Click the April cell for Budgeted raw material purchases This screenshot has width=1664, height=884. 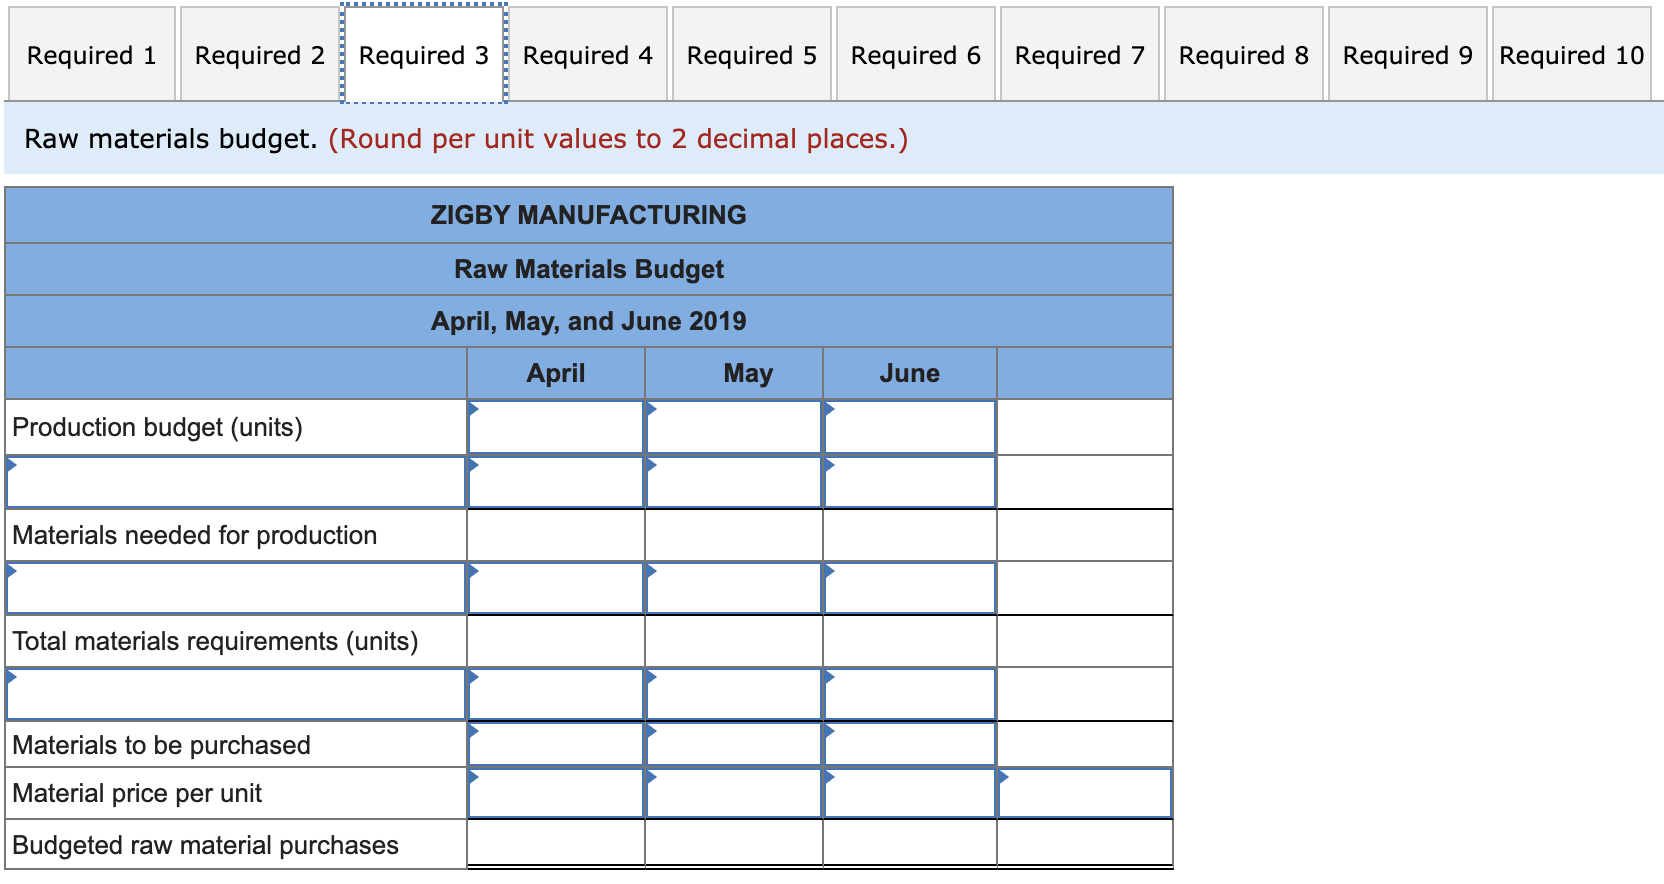pyautogui.click(x=555, y=845)
